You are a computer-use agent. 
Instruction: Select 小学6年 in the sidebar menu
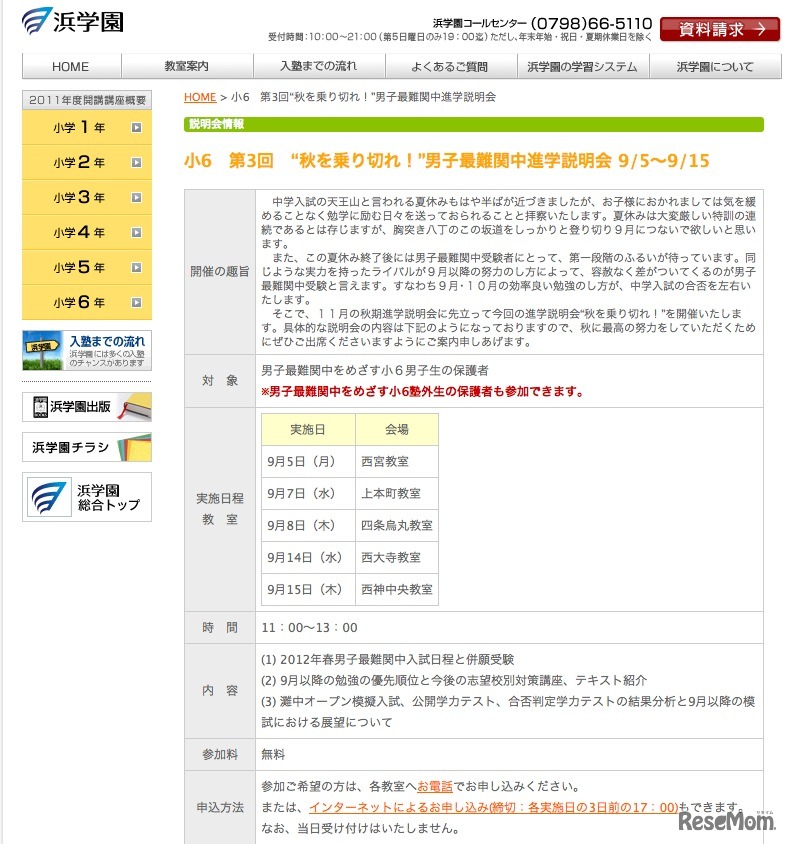[x=87, y=303]
